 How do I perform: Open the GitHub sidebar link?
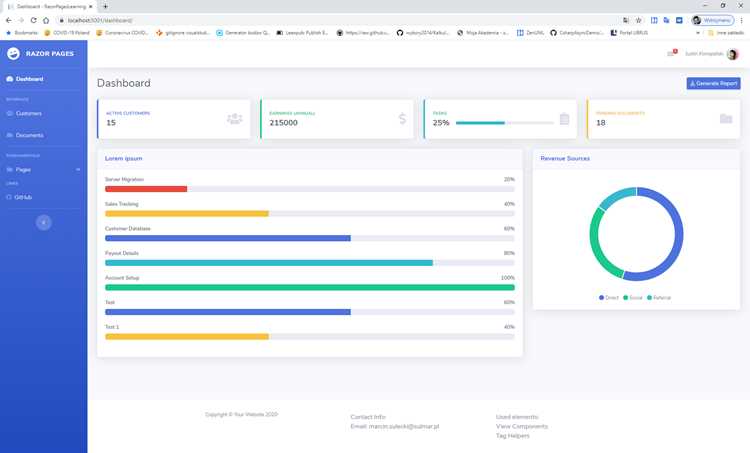click(19, 197)
